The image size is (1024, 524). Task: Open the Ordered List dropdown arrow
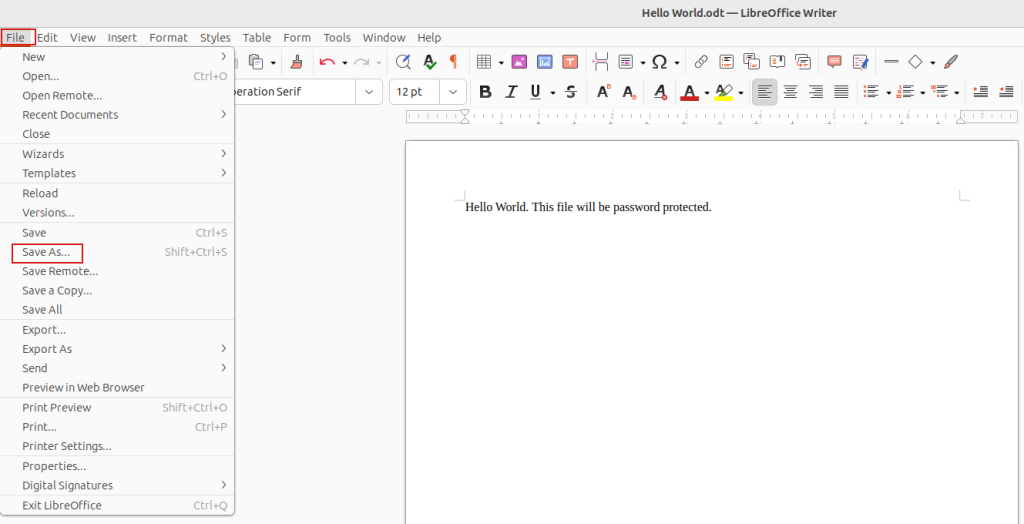point(922,93)
